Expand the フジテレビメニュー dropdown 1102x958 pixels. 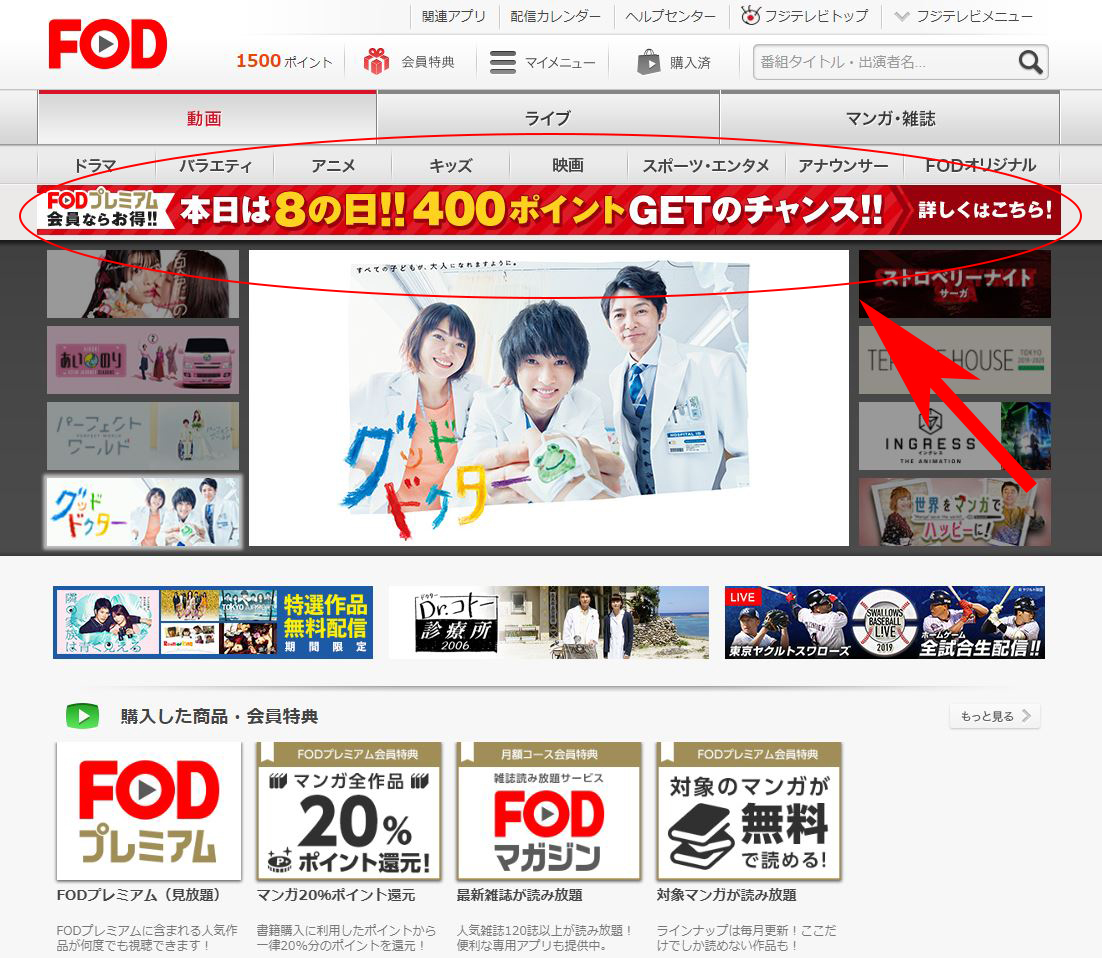[x=964, y=15]
